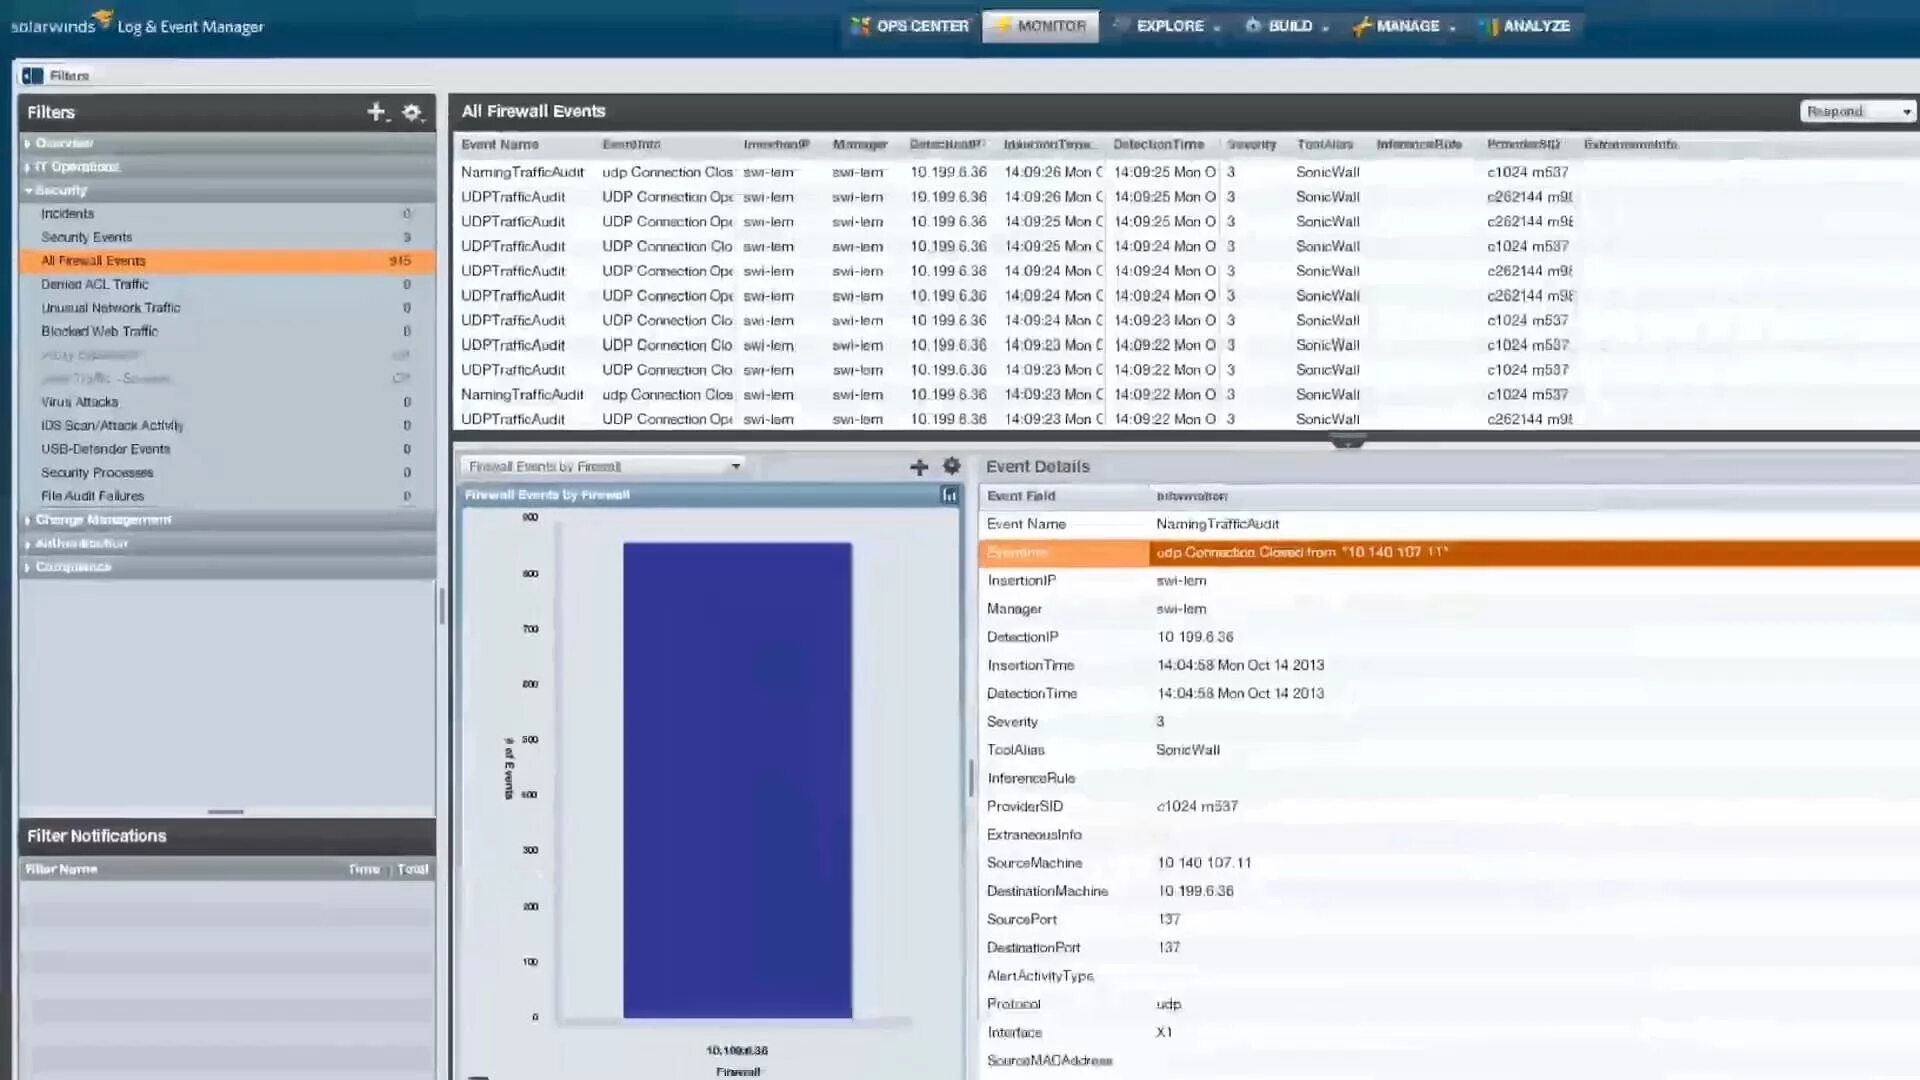The height and width of the screenshot is (1080, 1920).
Task: Open the Filters panel gear settings
Action: 411,112
